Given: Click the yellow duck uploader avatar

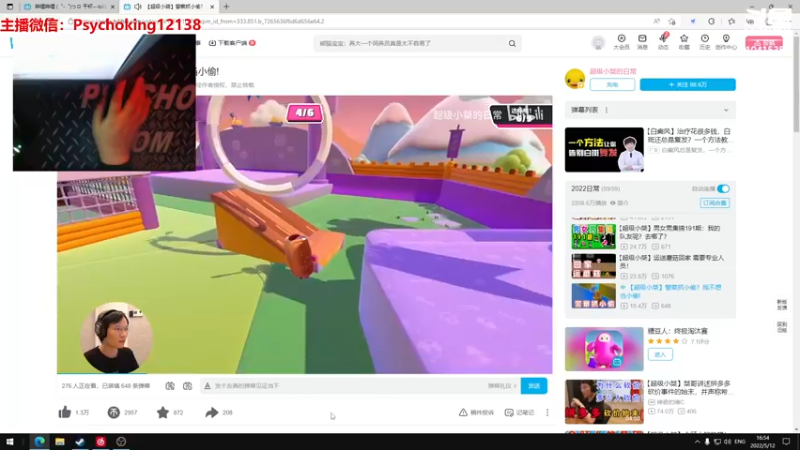Looking at the screenshot, I should coord(575,79).
